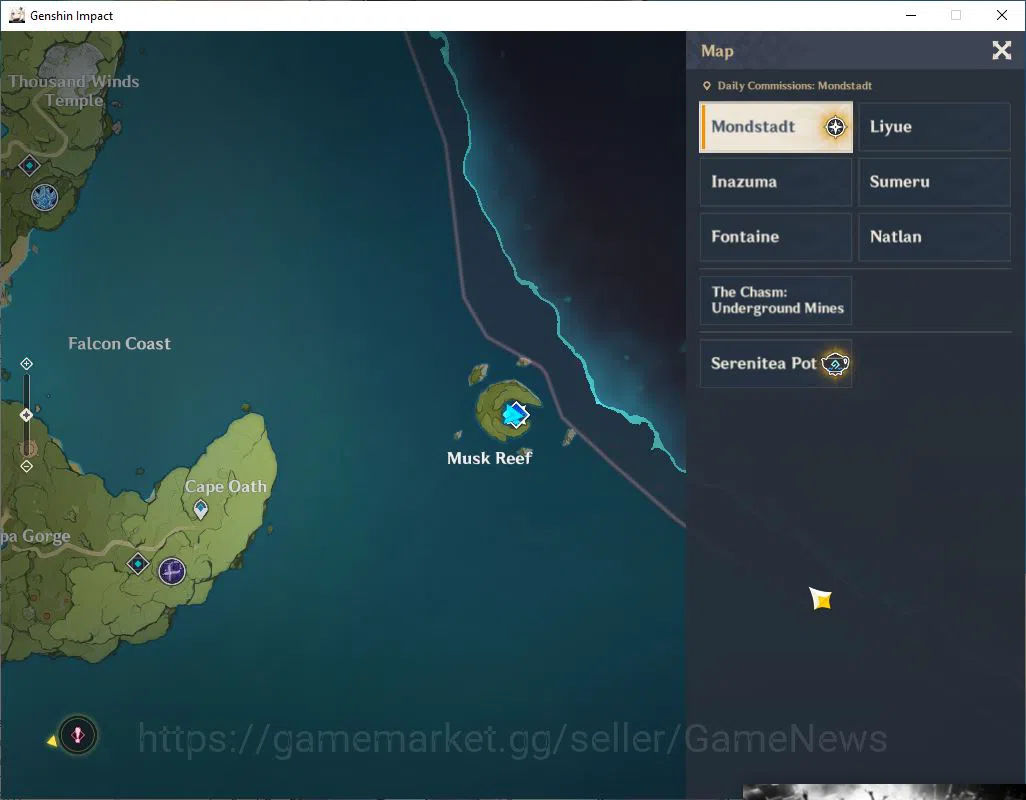
Task: Switch map to Sumeru
Action: [x=934, y=182]
